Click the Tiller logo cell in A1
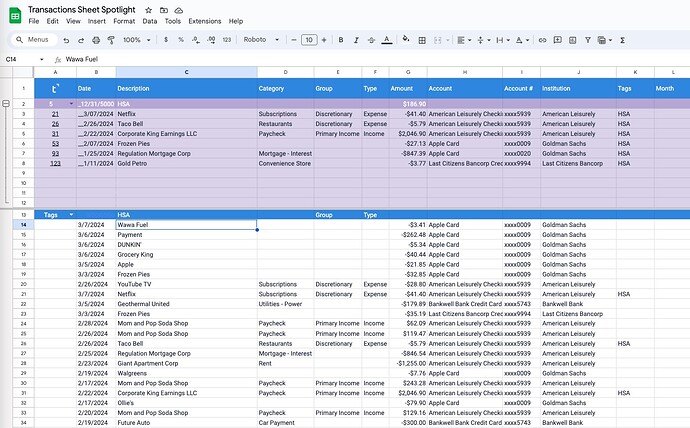690x428 pixels. pyautogui.click(x=55, y=88)
